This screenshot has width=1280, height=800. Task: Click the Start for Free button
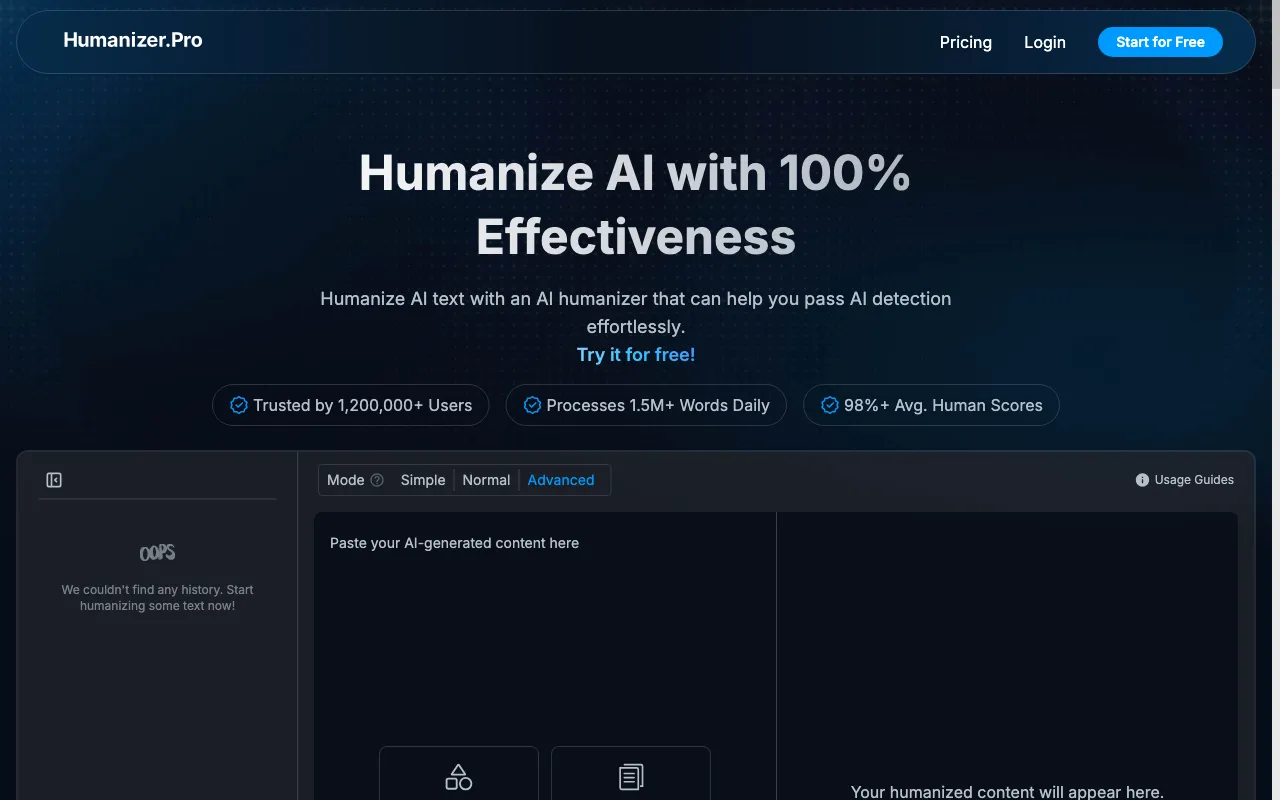1160,42
